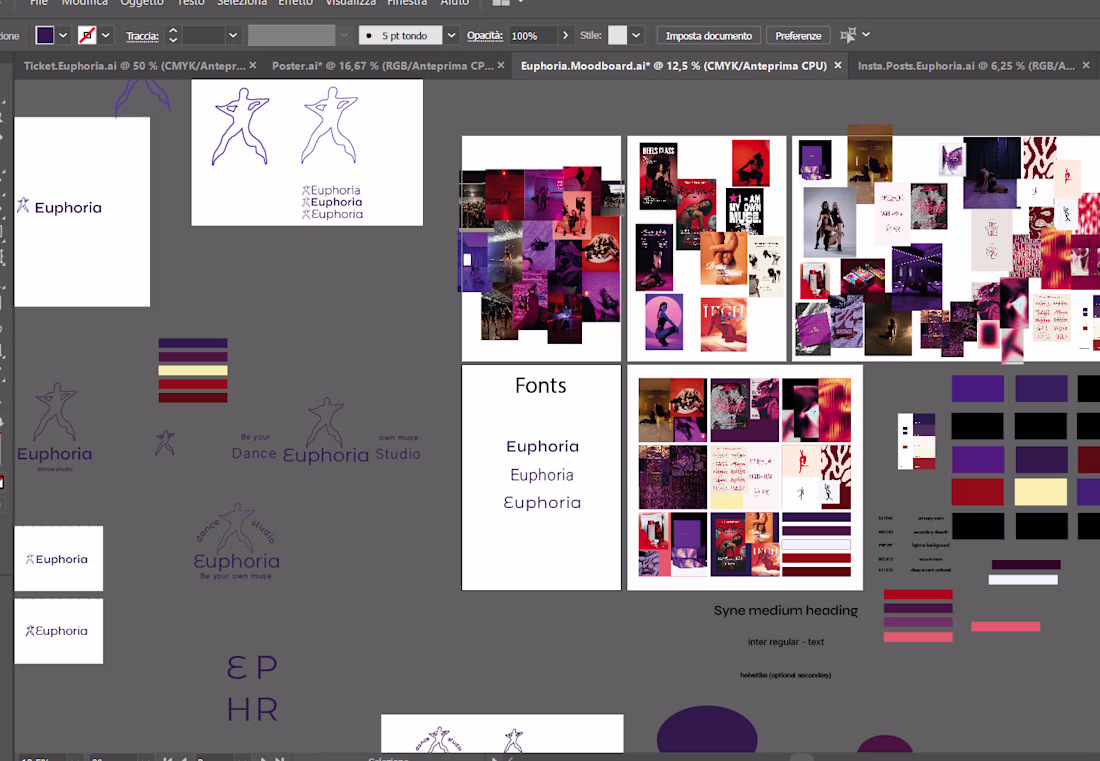Select the helvetika optional secondary text

[786, 675]
